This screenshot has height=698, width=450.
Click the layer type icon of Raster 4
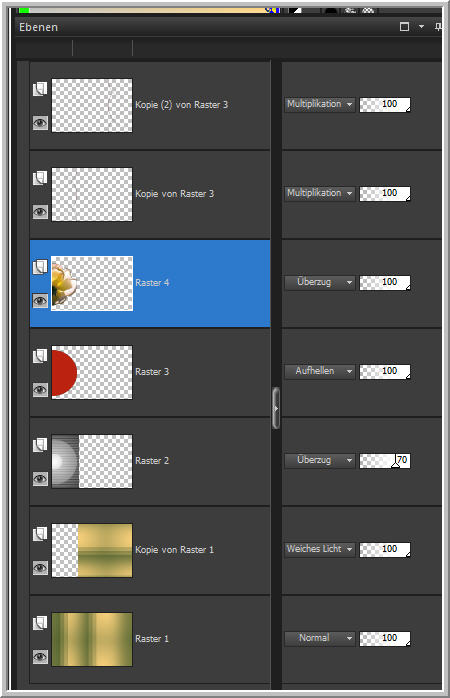click(40, 267)
